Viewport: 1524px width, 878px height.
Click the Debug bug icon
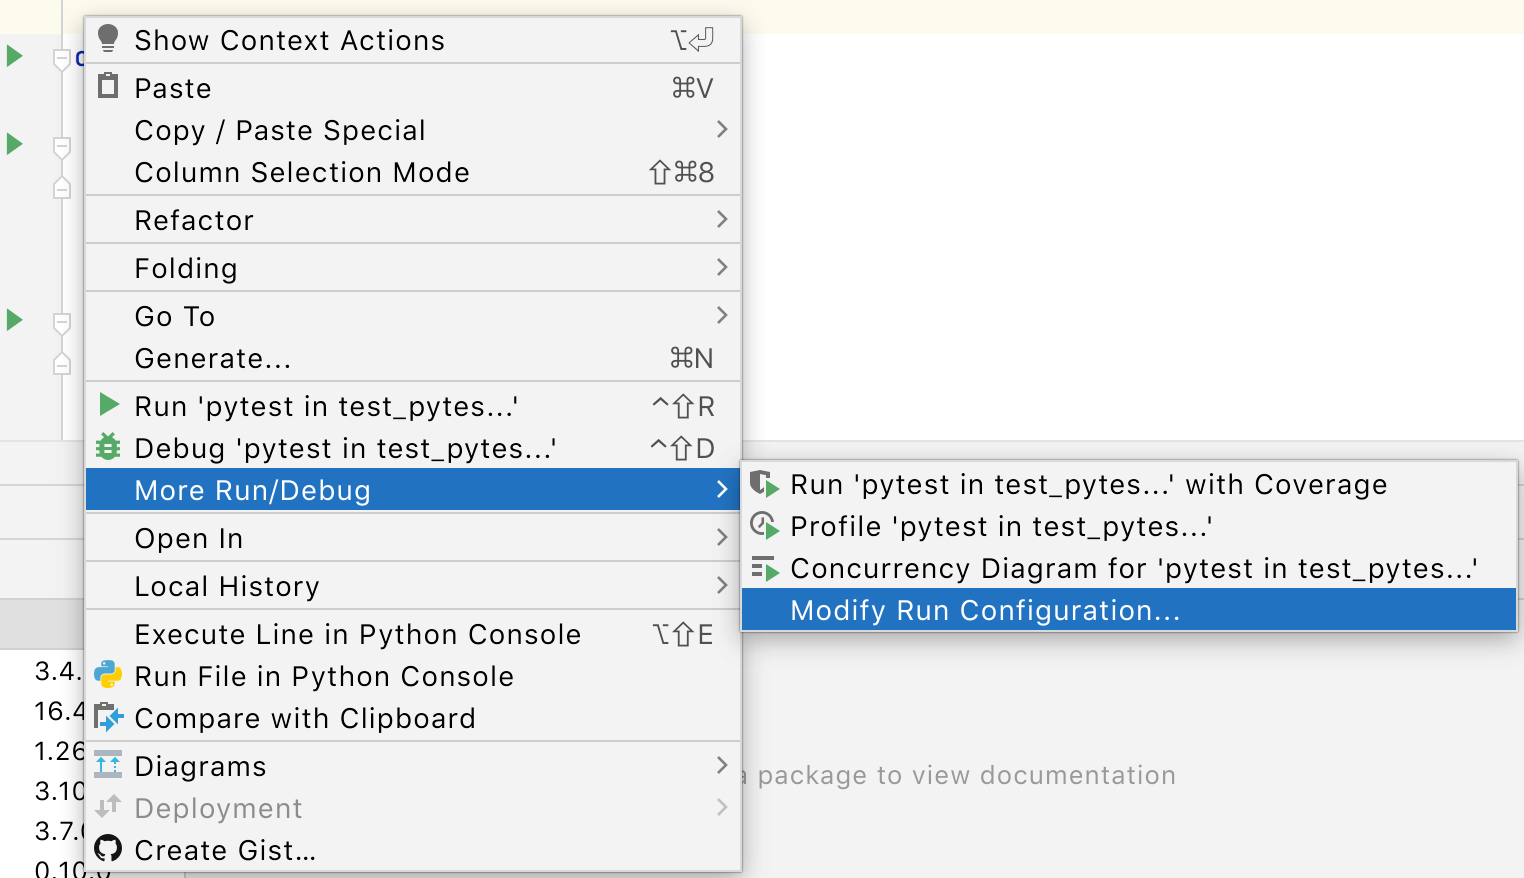coord(108,448)
